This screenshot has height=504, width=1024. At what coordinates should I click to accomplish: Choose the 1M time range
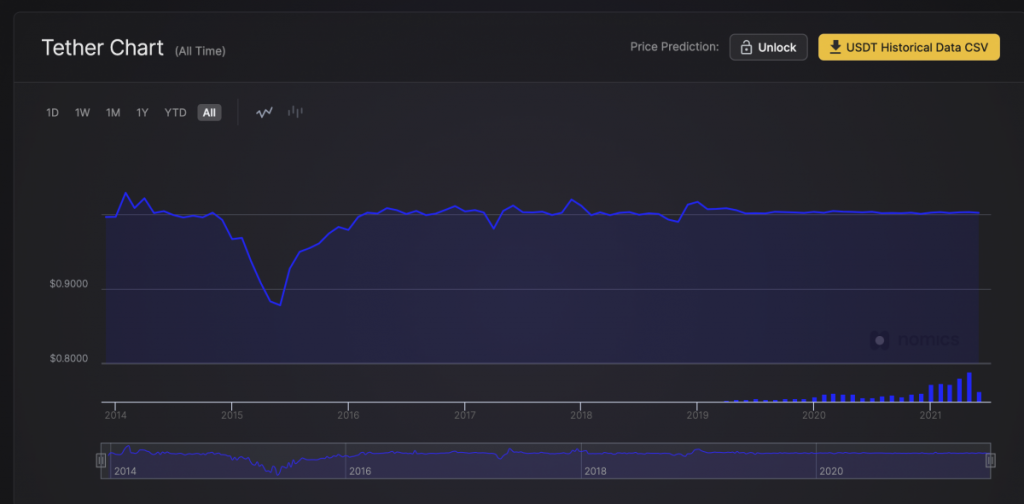(x=113, y=113)
